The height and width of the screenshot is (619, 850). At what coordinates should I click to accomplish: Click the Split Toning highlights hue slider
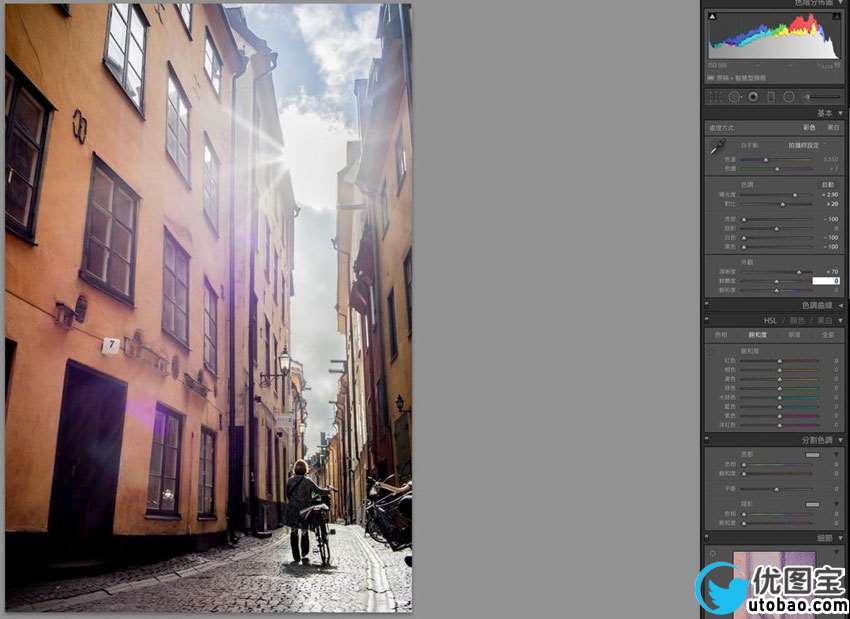[778, 465]
